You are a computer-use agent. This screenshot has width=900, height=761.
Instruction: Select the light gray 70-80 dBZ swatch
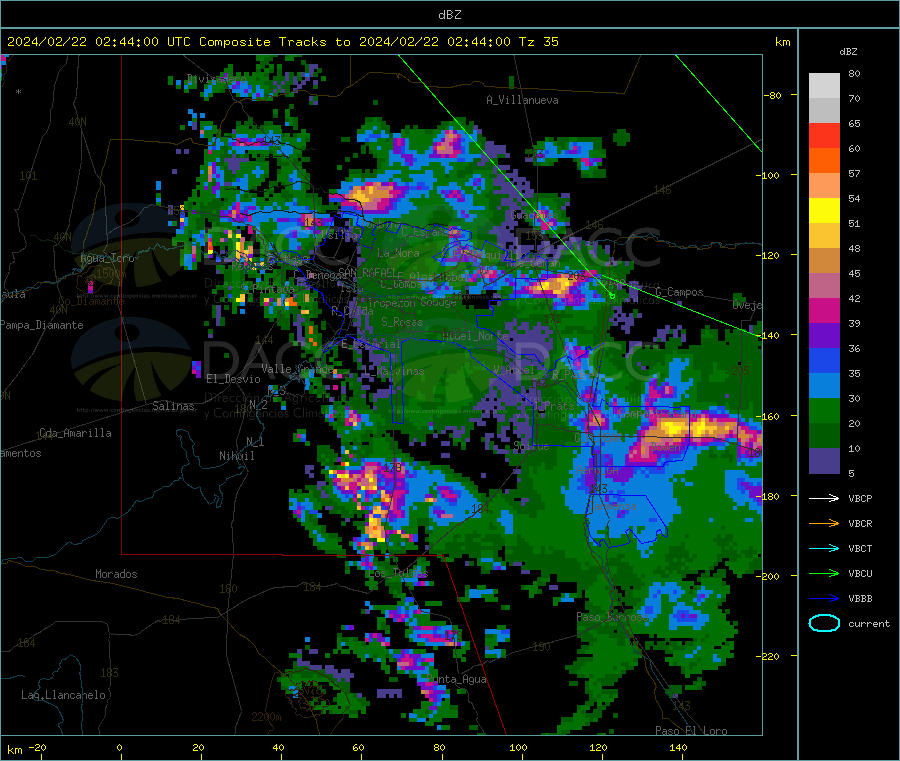(824, 86)
